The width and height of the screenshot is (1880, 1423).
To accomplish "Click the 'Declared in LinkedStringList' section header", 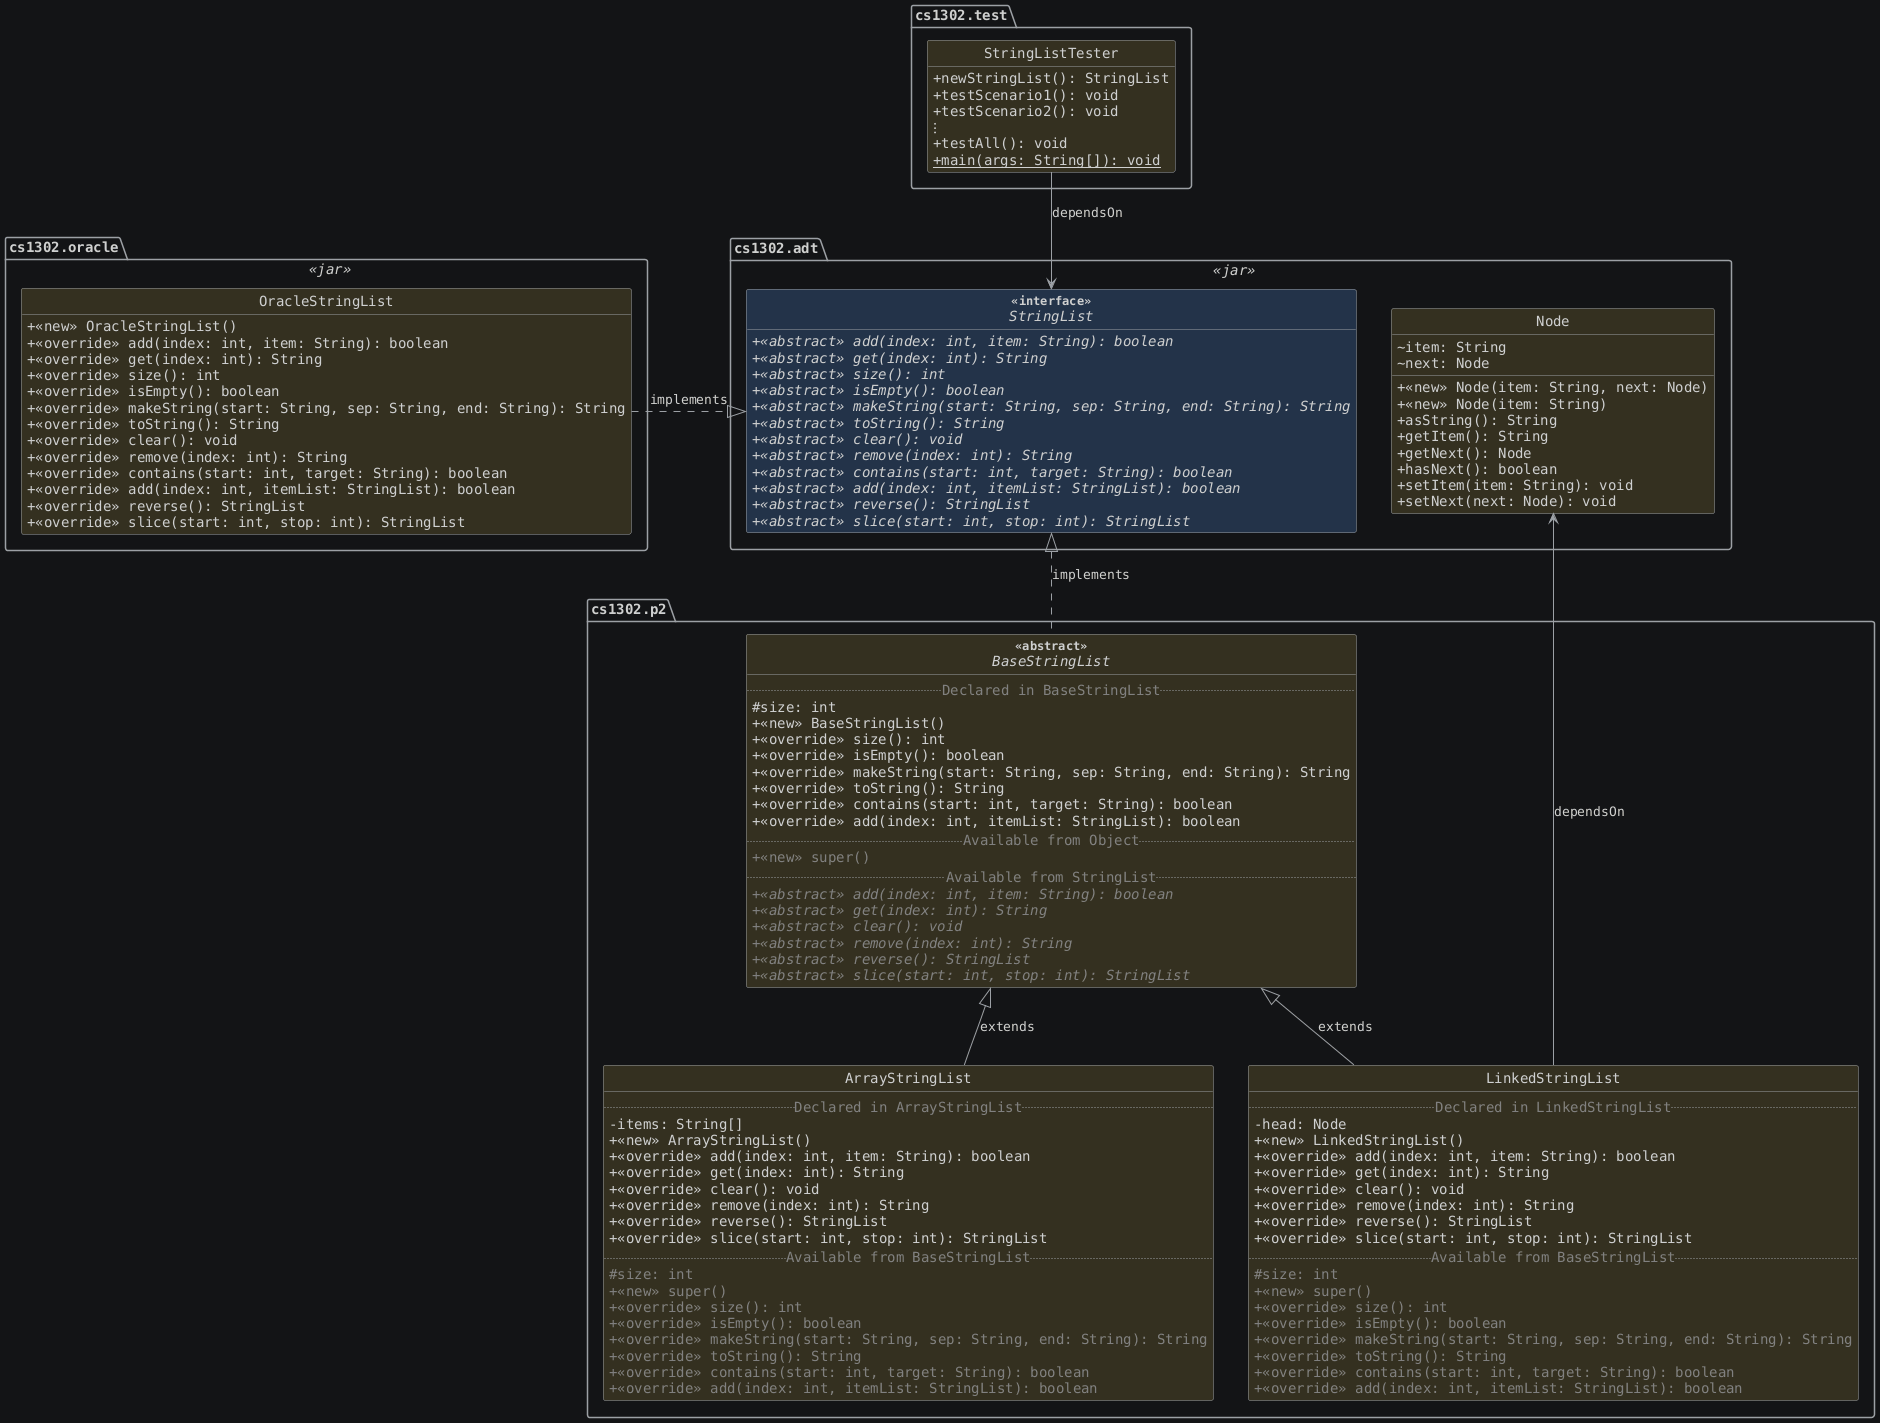I will [x=1553, y=1108].
